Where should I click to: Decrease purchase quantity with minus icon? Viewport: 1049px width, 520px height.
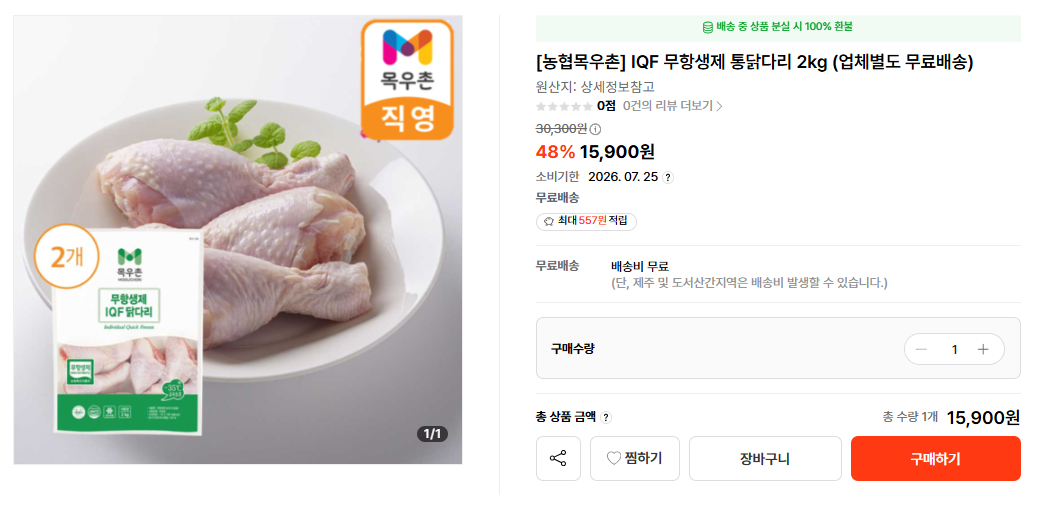coord(921,349)
